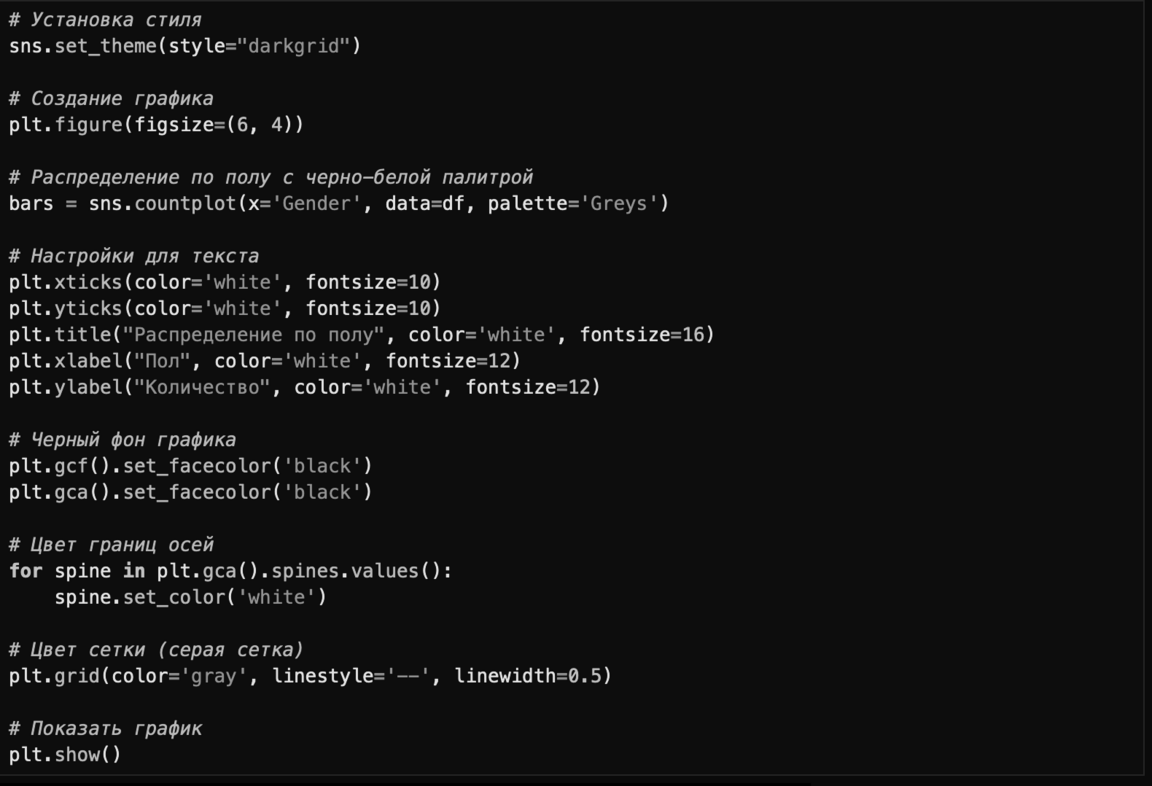Screen dimensions: 1152x786
Task: Click the "# Настройки для текста" comment
Action: (134, 256)
